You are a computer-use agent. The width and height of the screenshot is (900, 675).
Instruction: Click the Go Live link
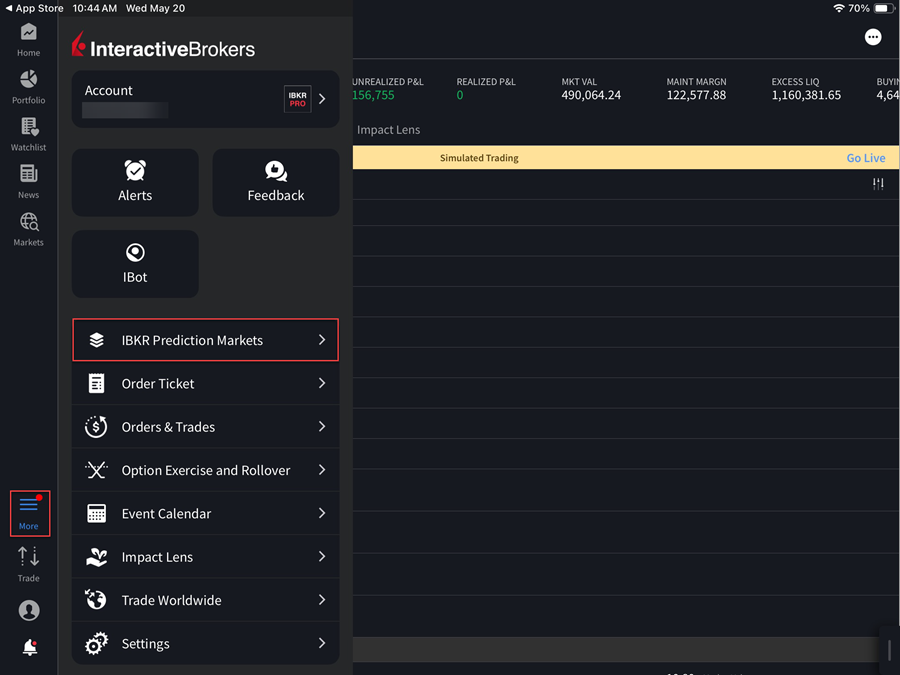point(866,158)
